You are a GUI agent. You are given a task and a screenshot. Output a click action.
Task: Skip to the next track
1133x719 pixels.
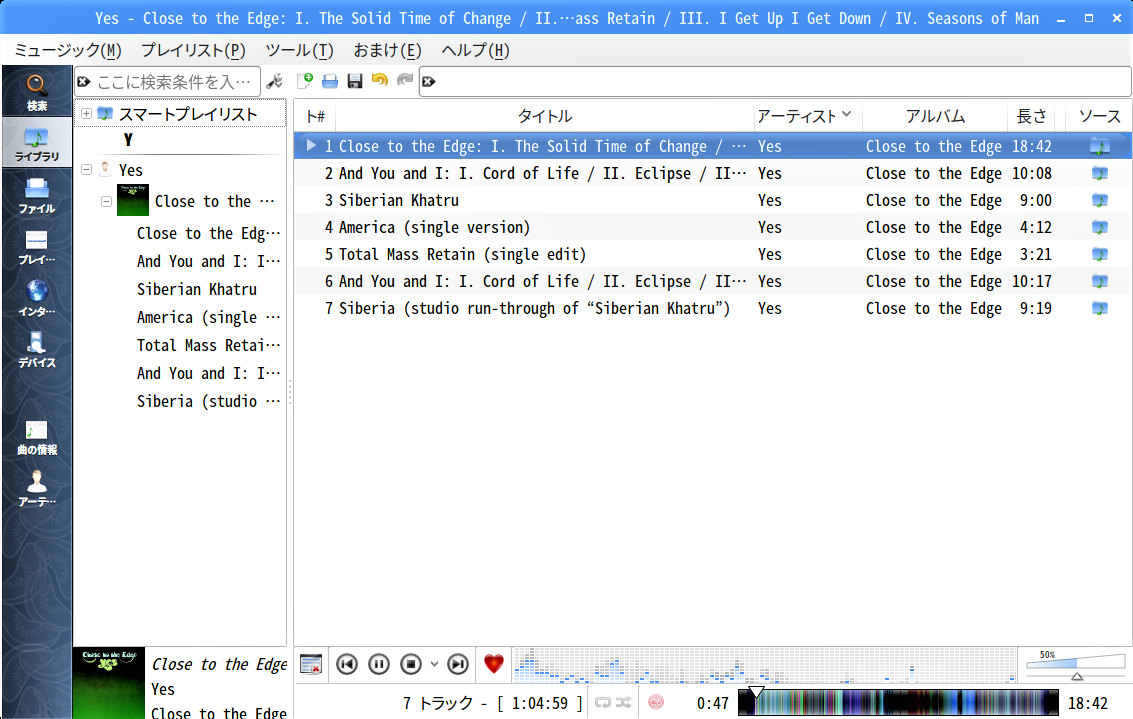(x=458, y=664)
